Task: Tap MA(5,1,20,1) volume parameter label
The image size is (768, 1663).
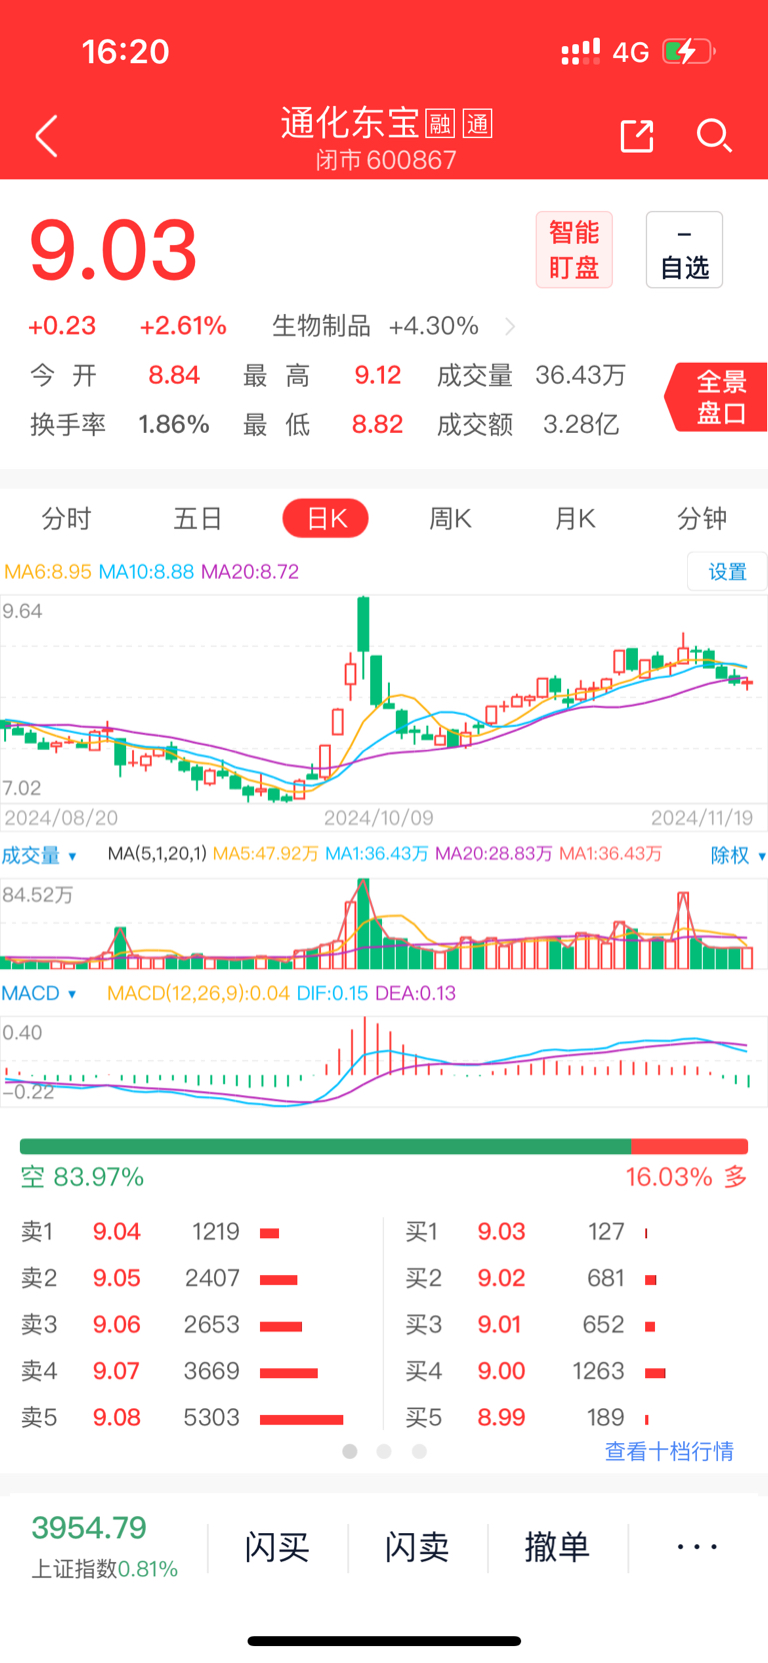Action: pyautogui.click(x=157, y=854)
